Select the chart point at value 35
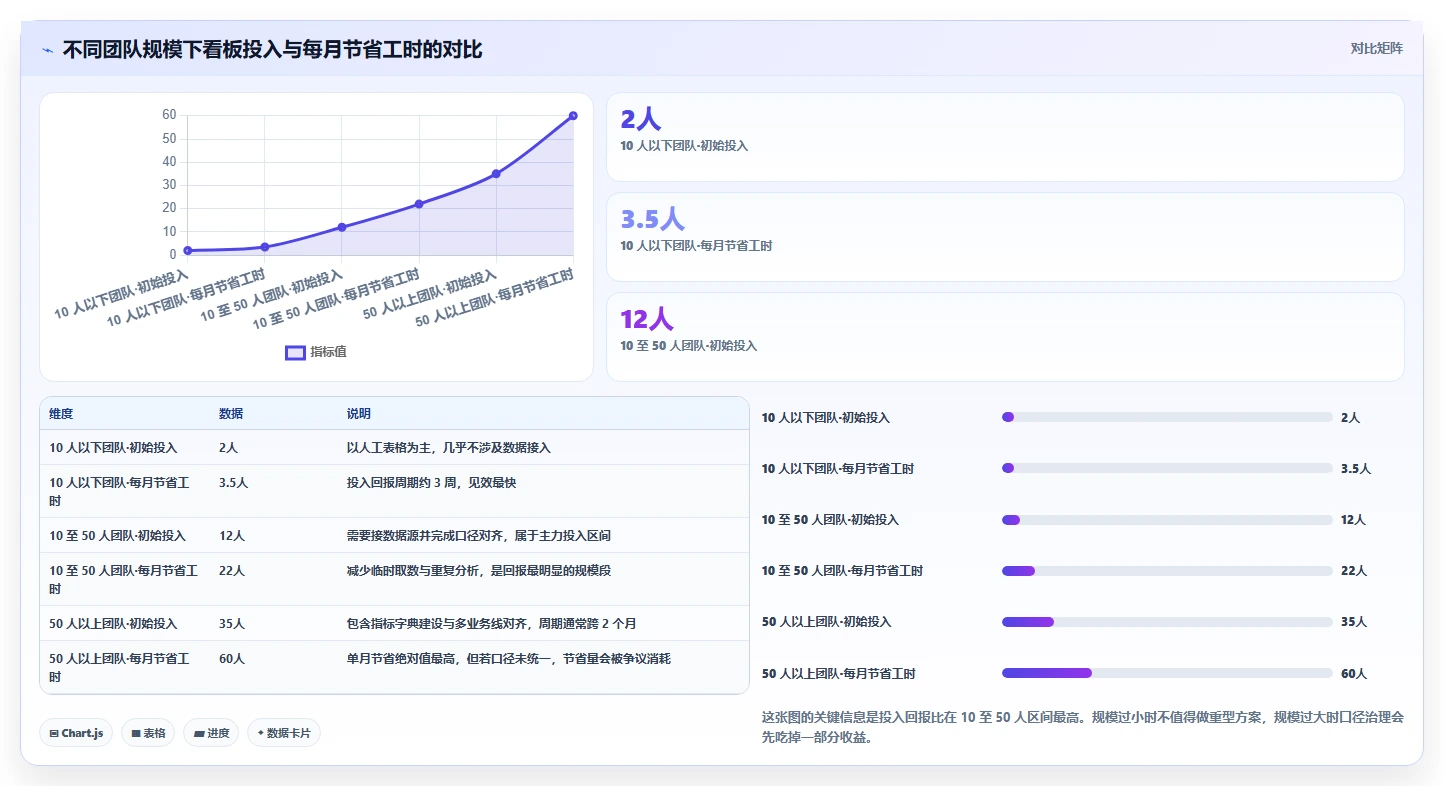 [x=496, y=174]
